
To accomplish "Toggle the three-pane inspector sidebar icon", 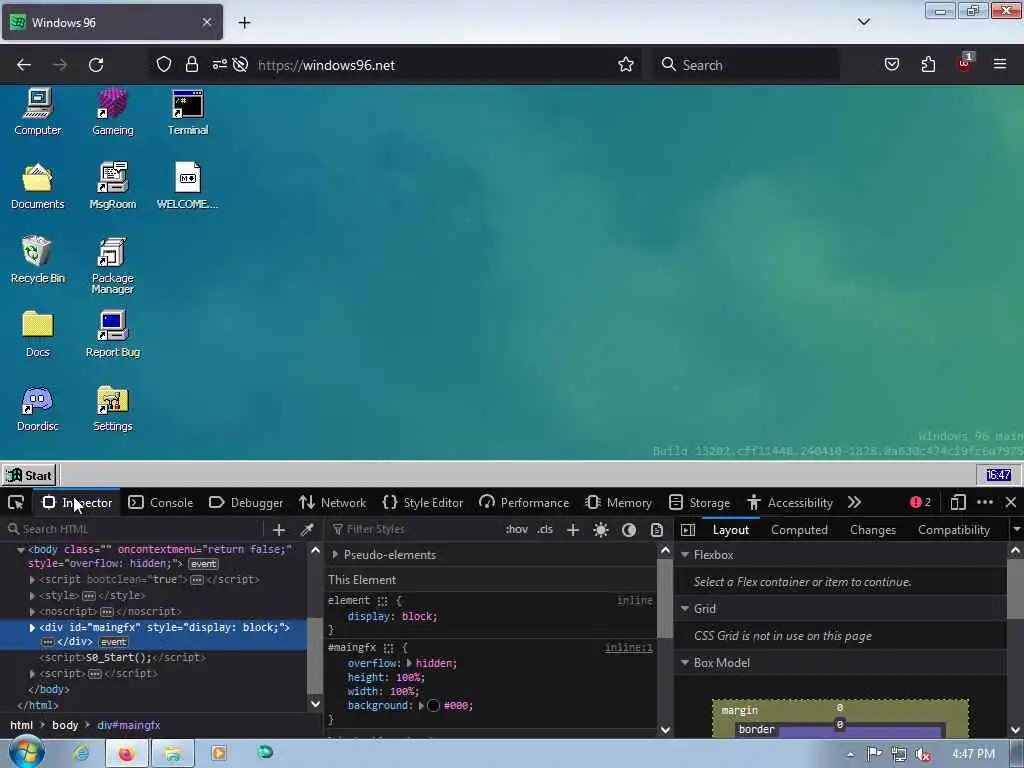I will [x=688, y=530].
